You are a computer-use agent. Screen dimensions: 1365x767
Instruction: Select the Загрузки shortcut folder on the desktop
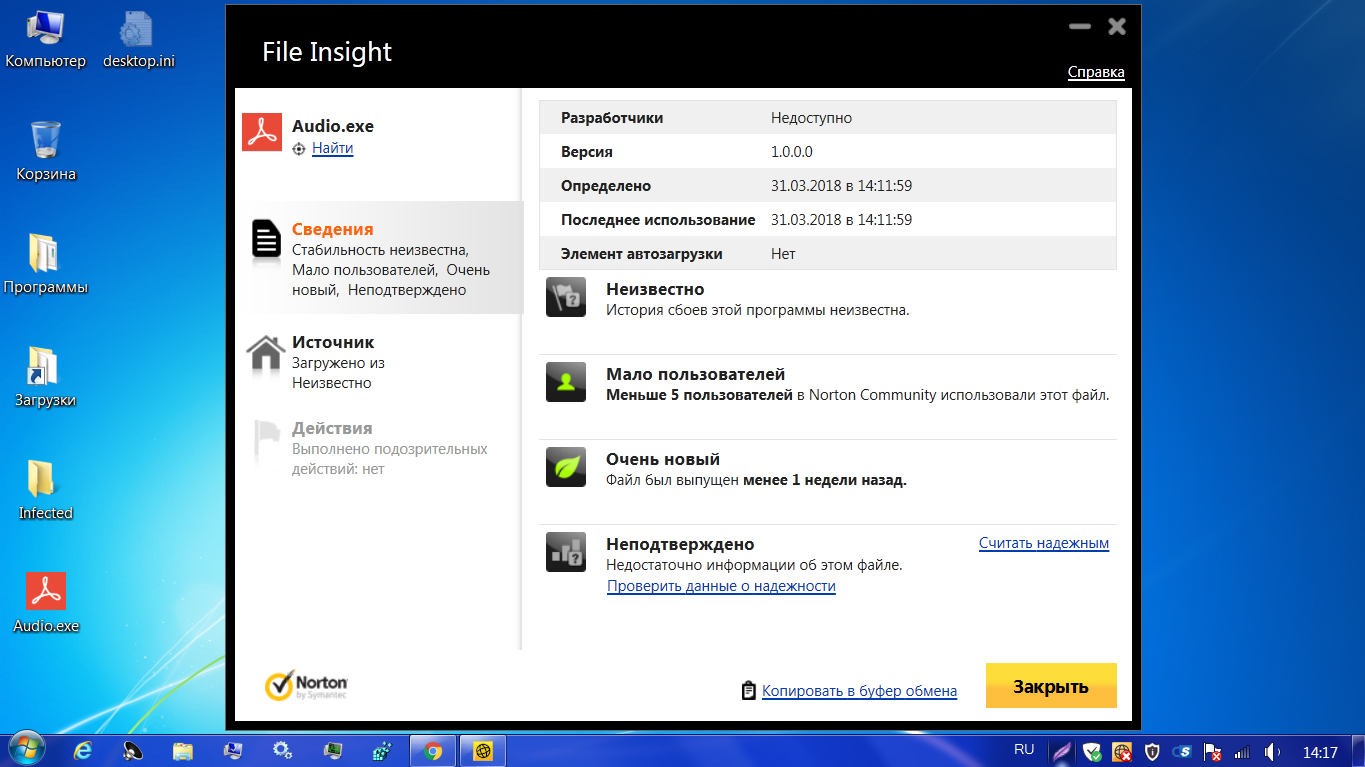(x=46, y=378)
